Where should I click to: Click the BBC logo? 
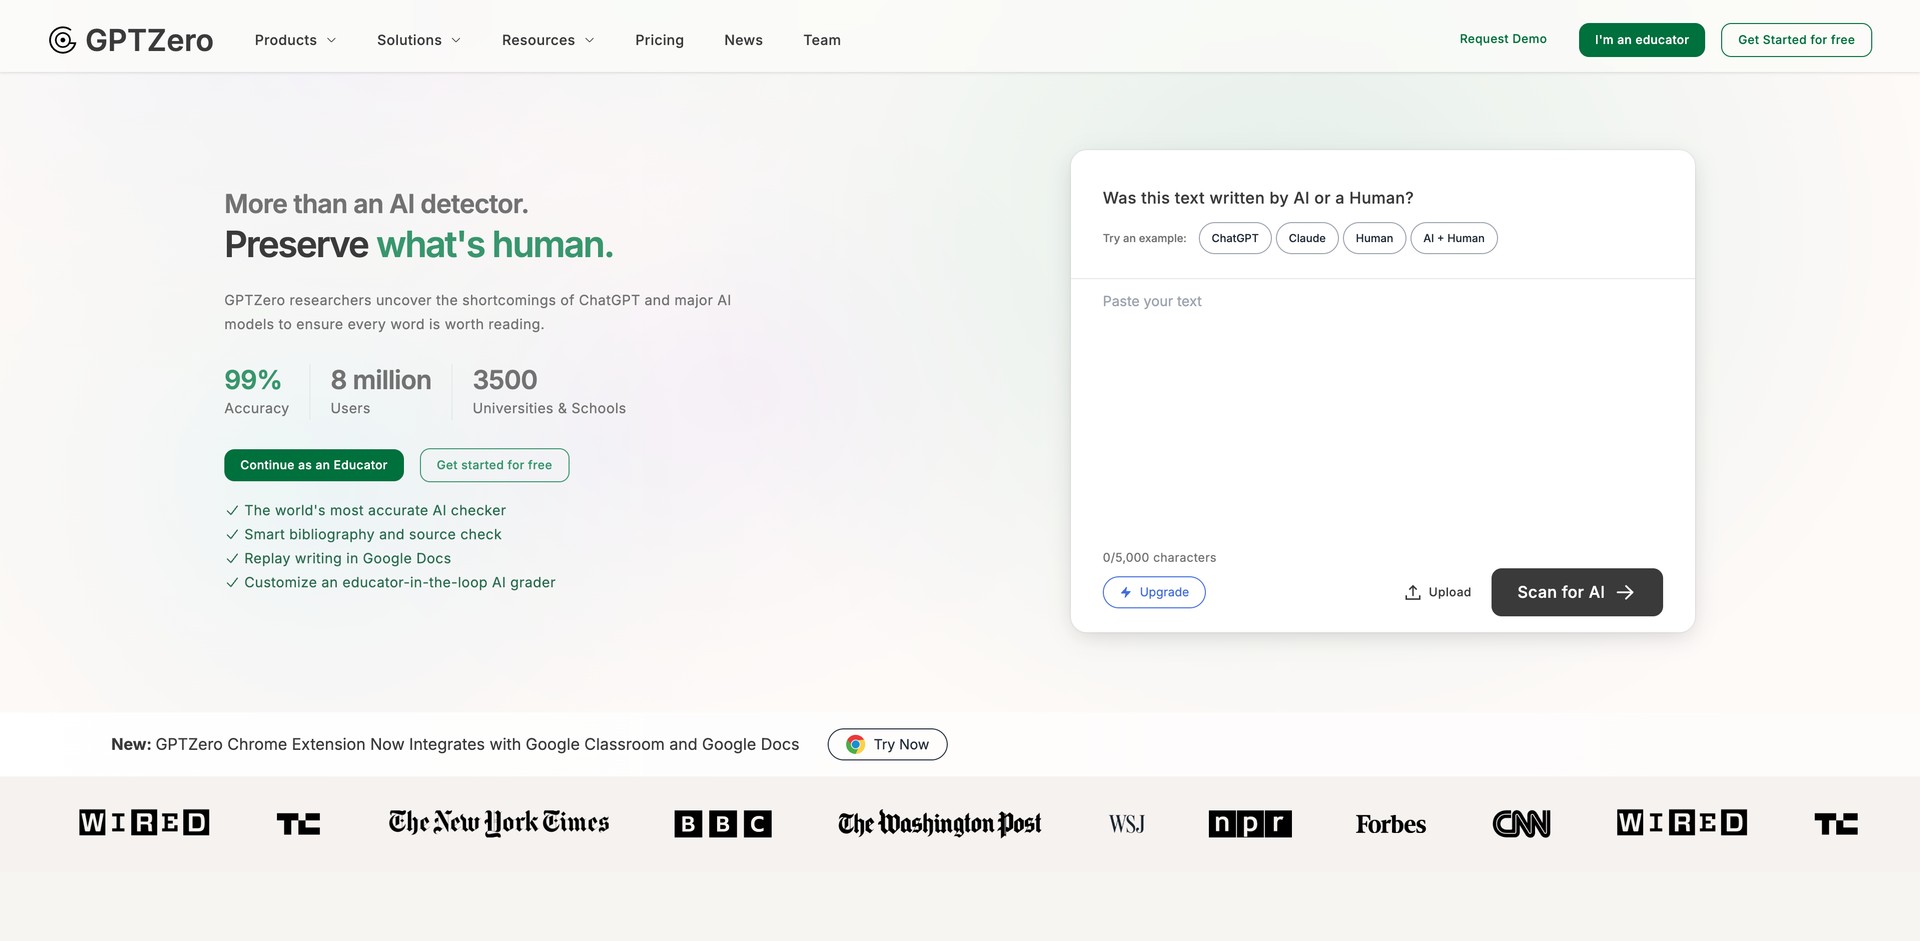point(723,824)
